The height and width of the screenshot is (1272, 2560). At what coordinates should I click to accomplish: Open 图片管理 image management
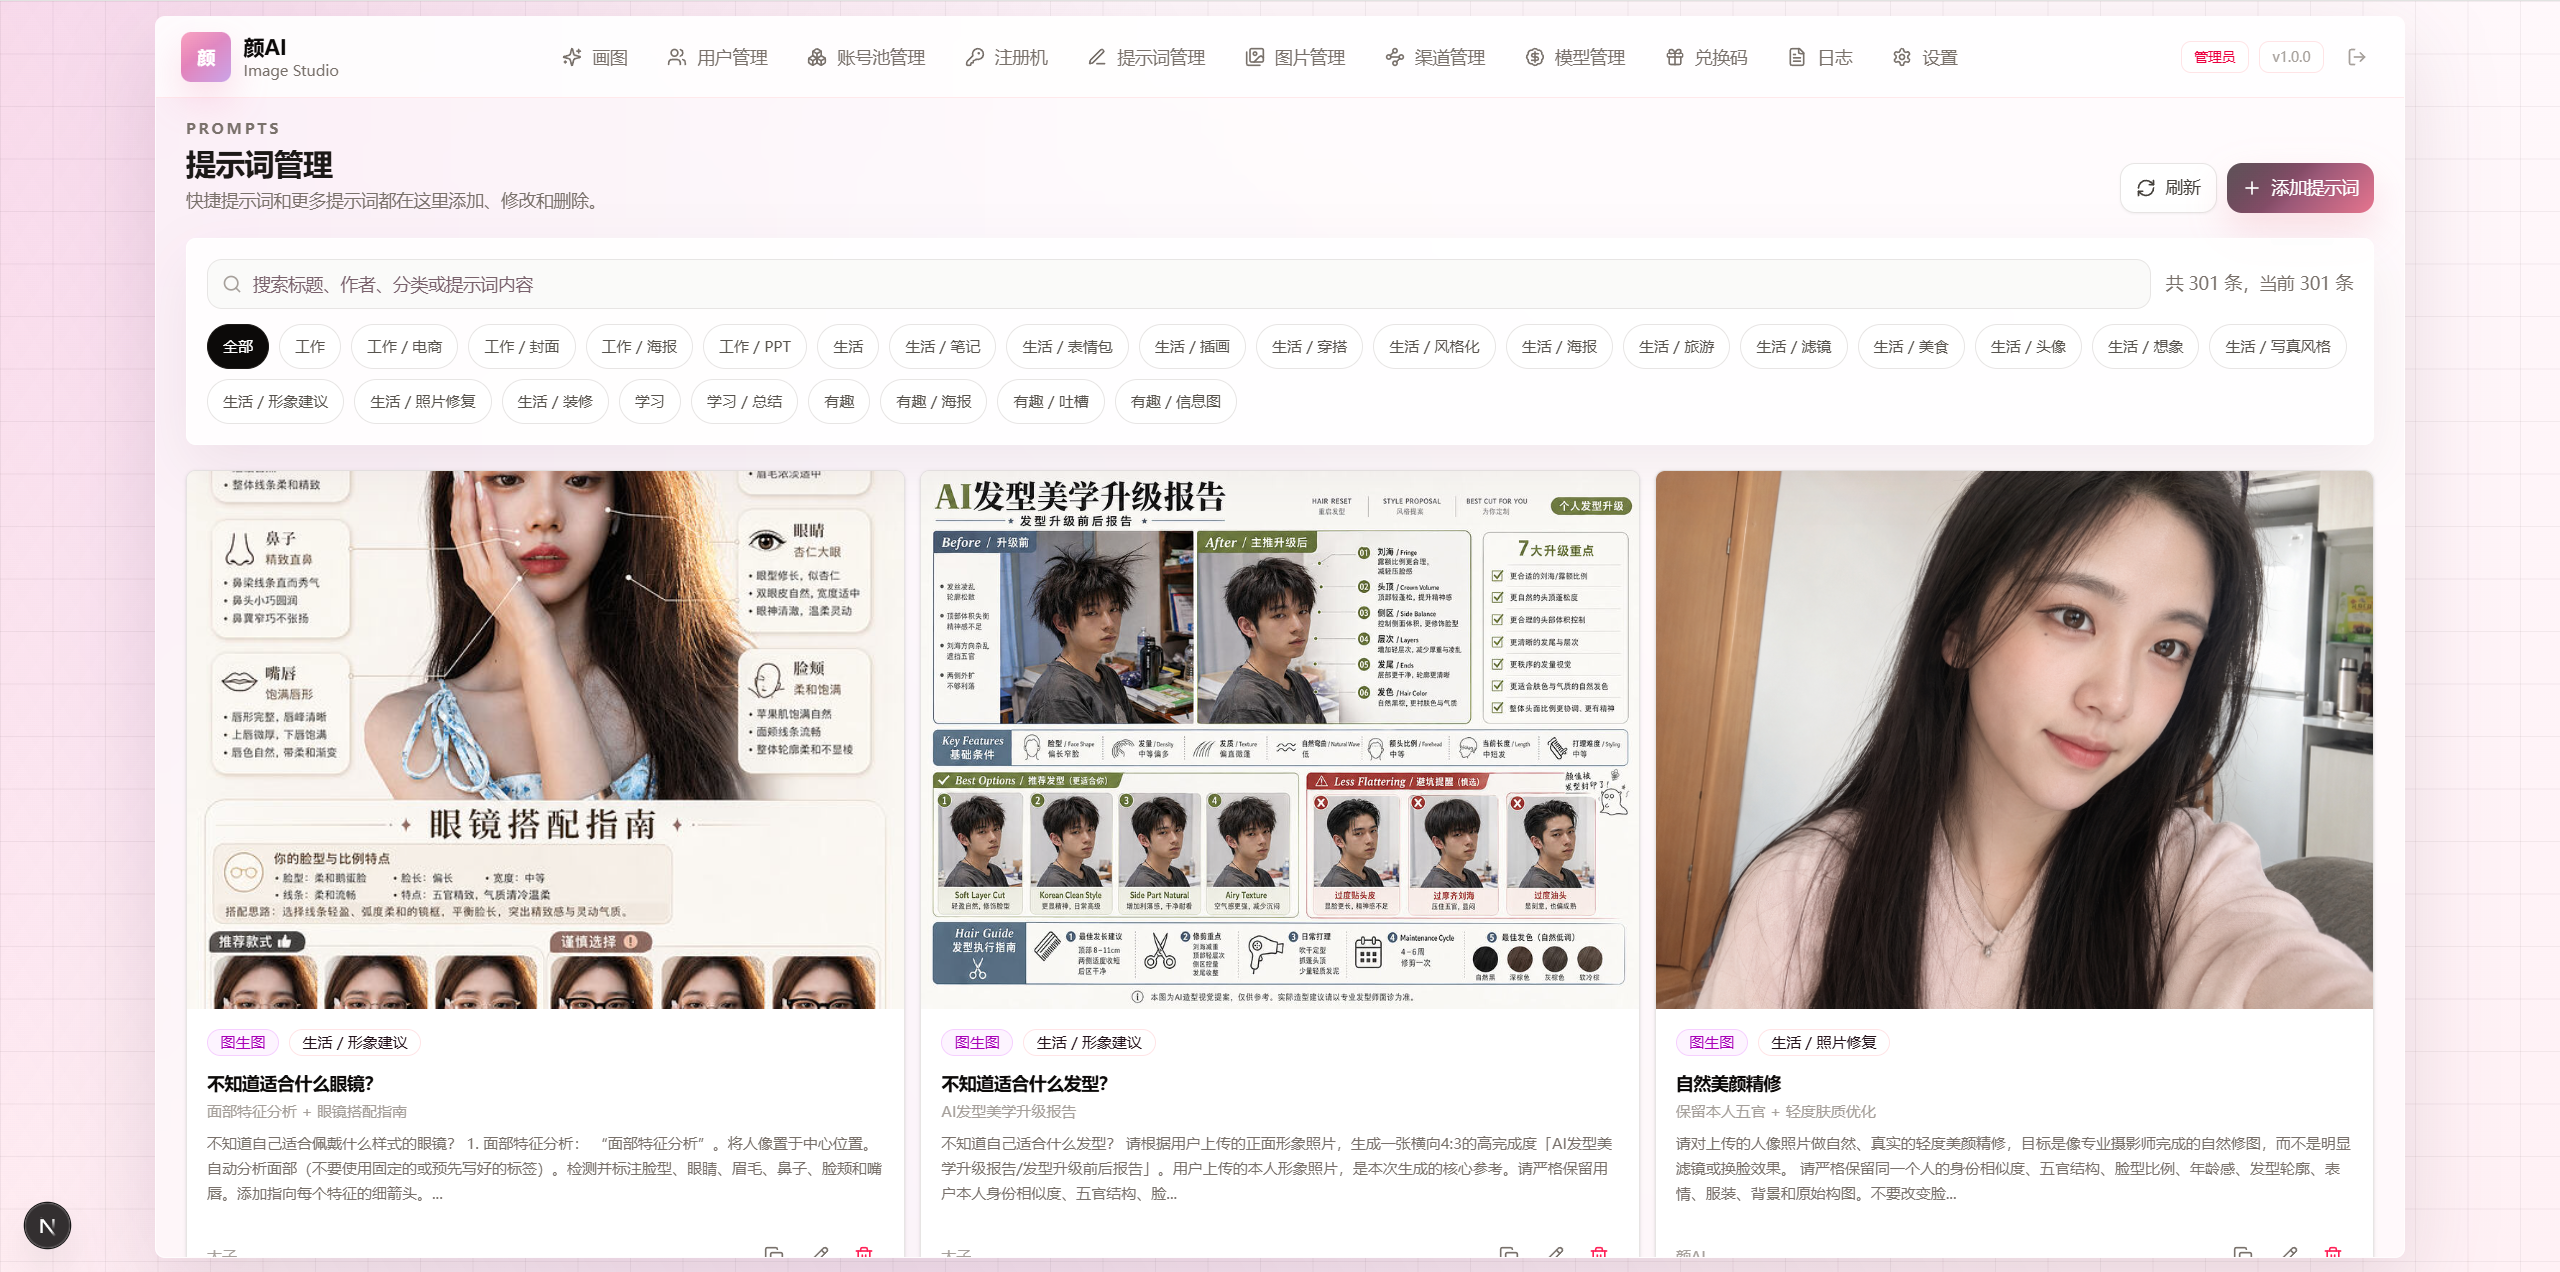tap(1295, 57)
